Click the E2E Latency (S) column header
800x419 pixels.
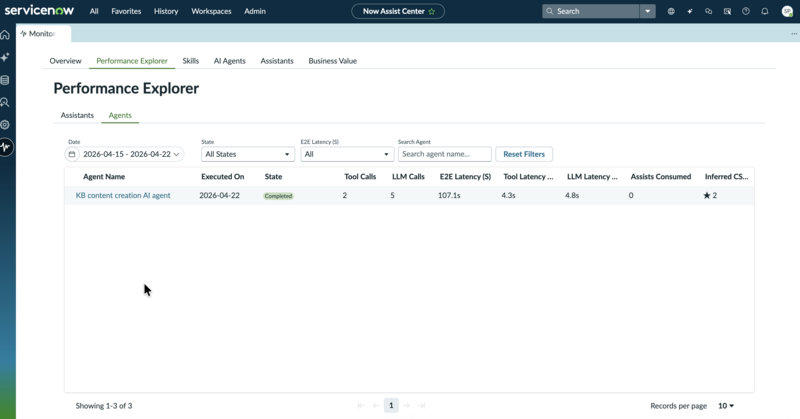coord(465,177)
